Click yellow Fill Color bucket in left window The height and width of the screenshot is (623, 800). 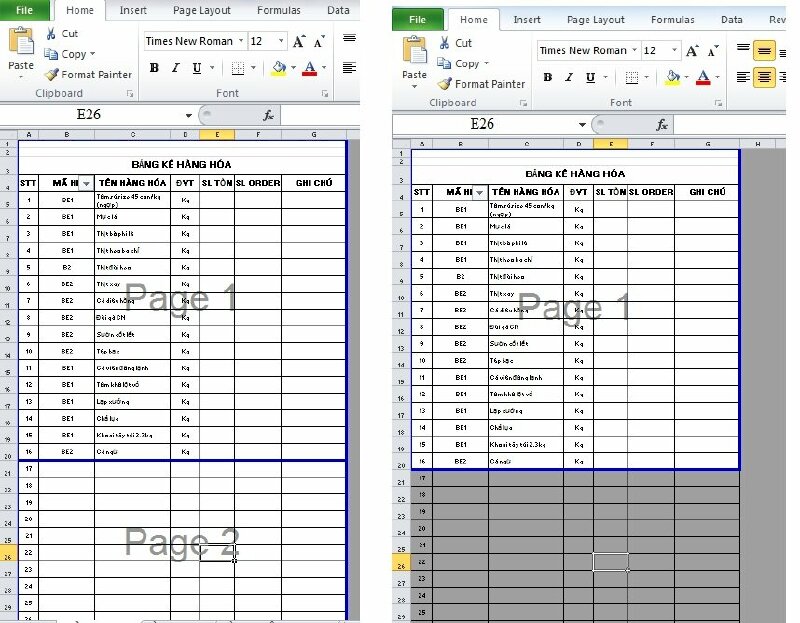click(x=278, y=68)
